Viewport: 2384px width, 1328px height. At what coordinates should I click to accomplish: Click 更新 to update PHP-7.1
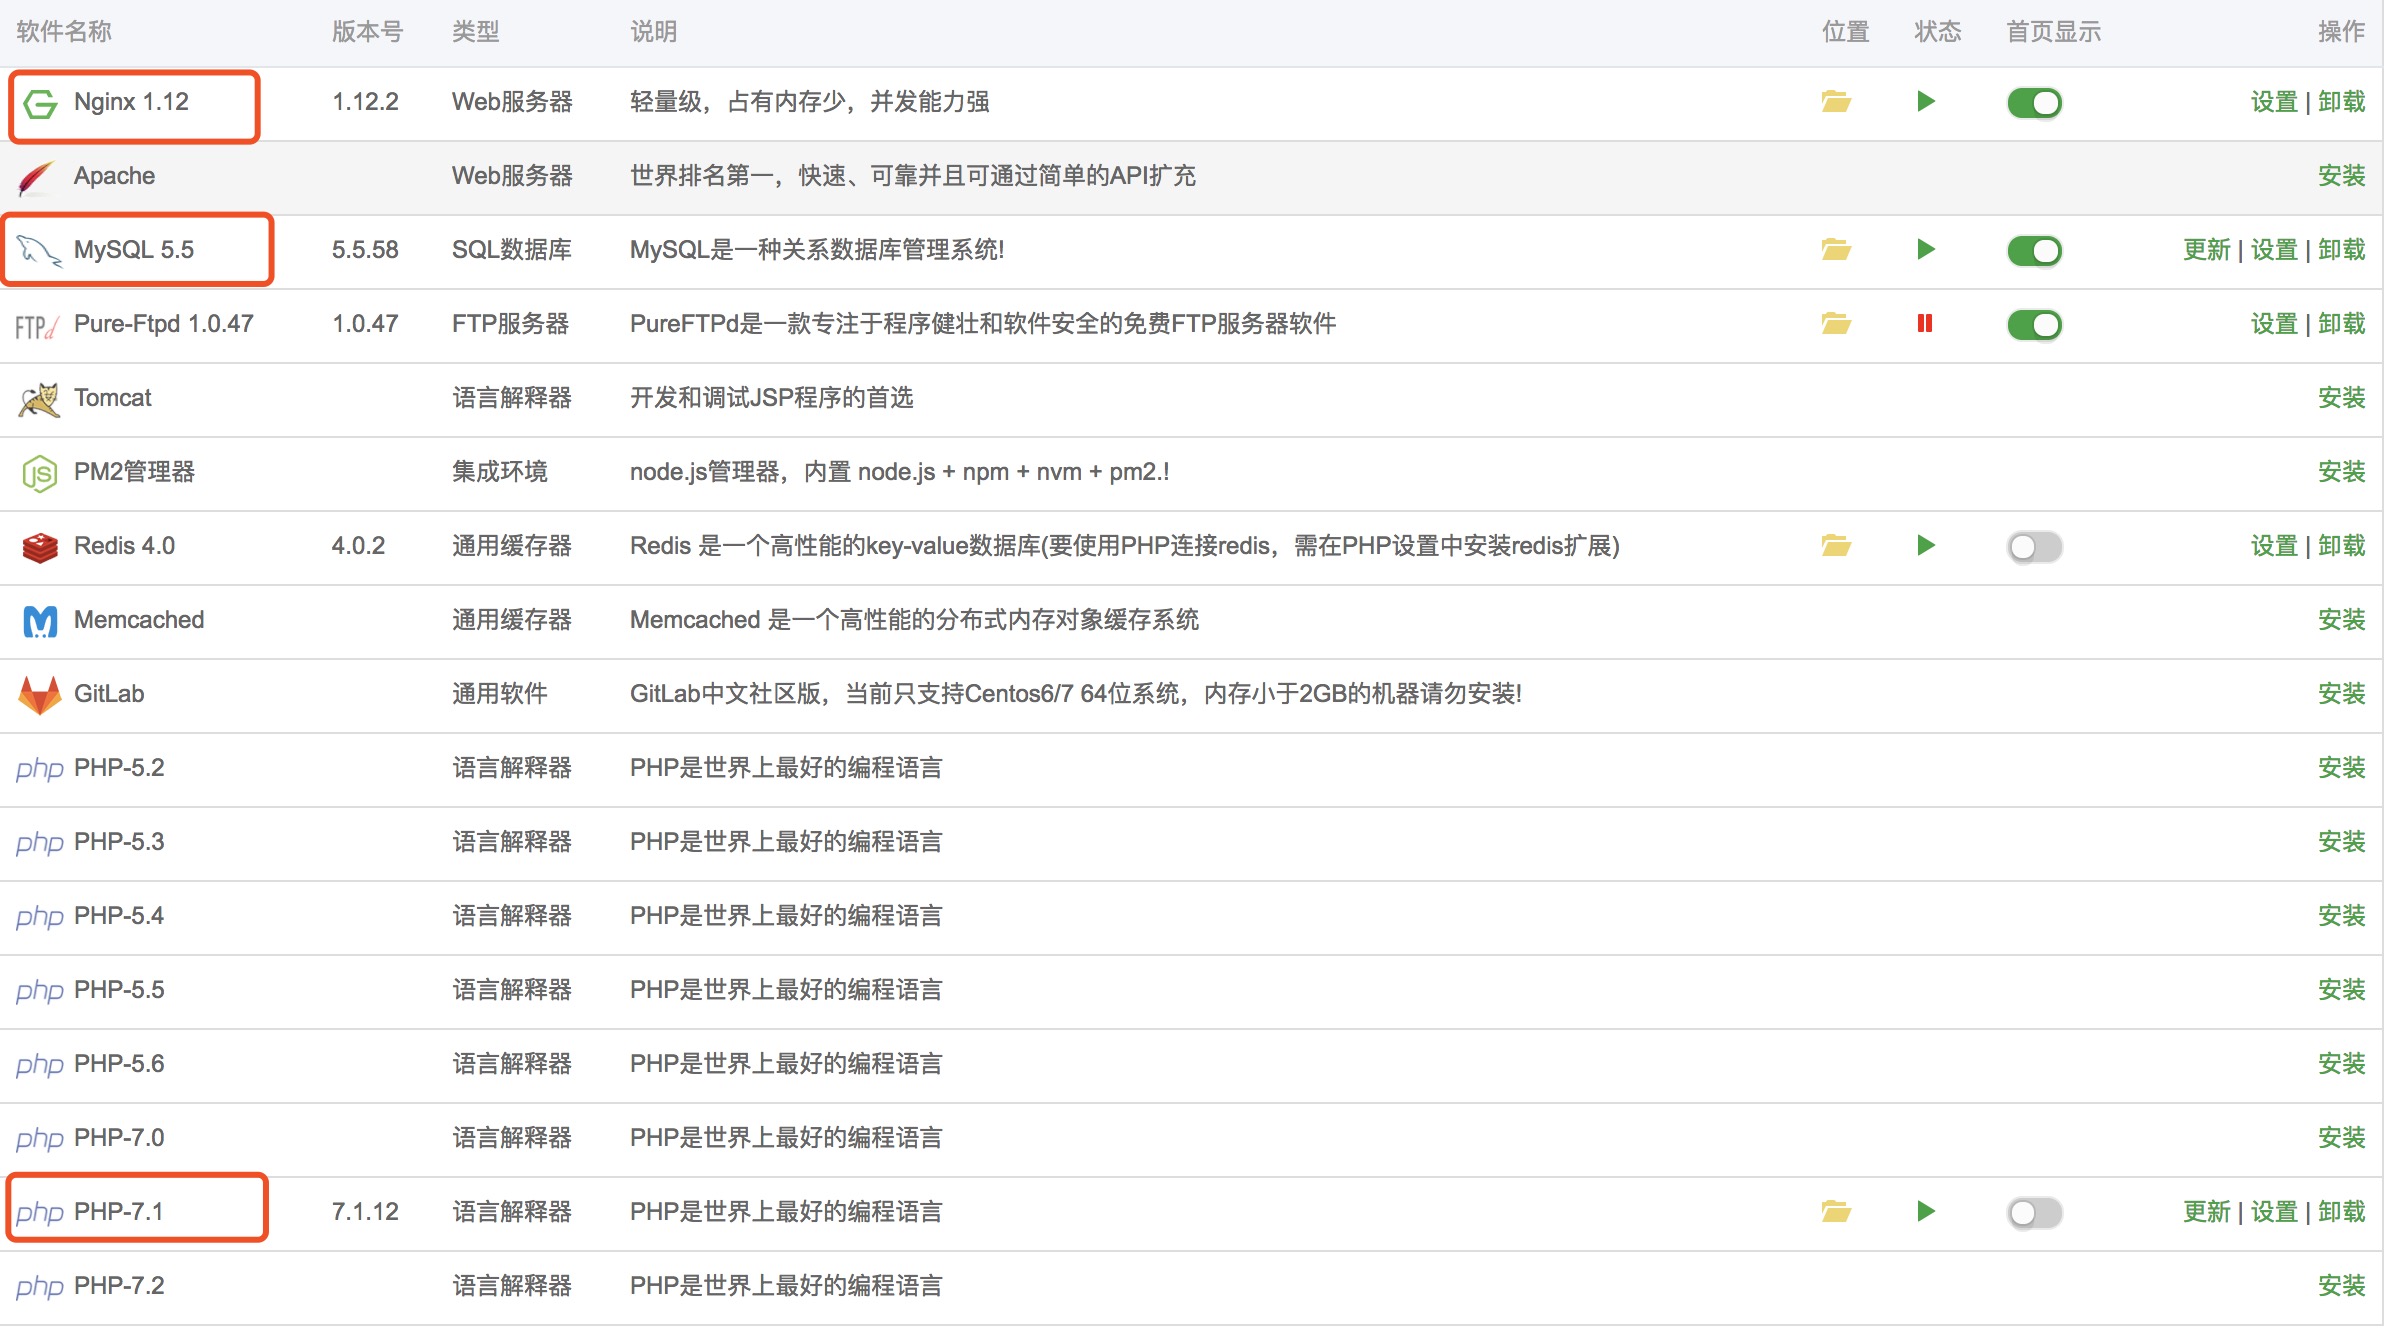2207,1212
